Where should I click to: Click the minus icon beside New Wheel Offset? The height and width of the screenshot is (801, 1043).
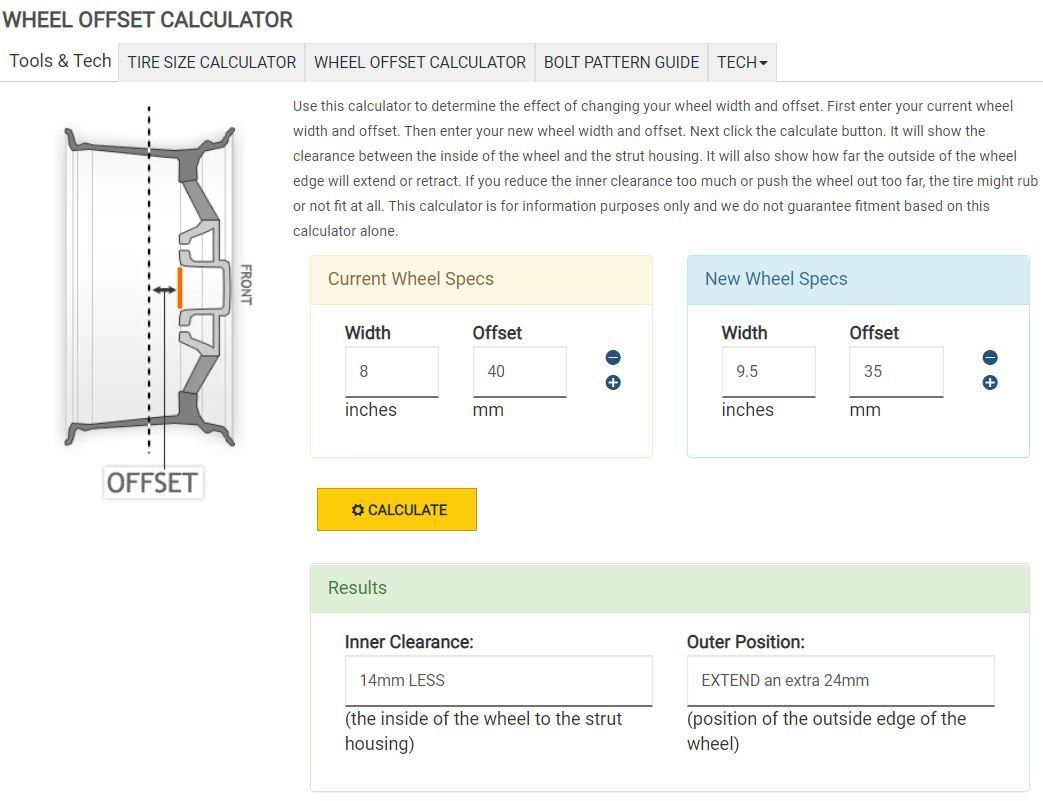click(x=989, y=357)
